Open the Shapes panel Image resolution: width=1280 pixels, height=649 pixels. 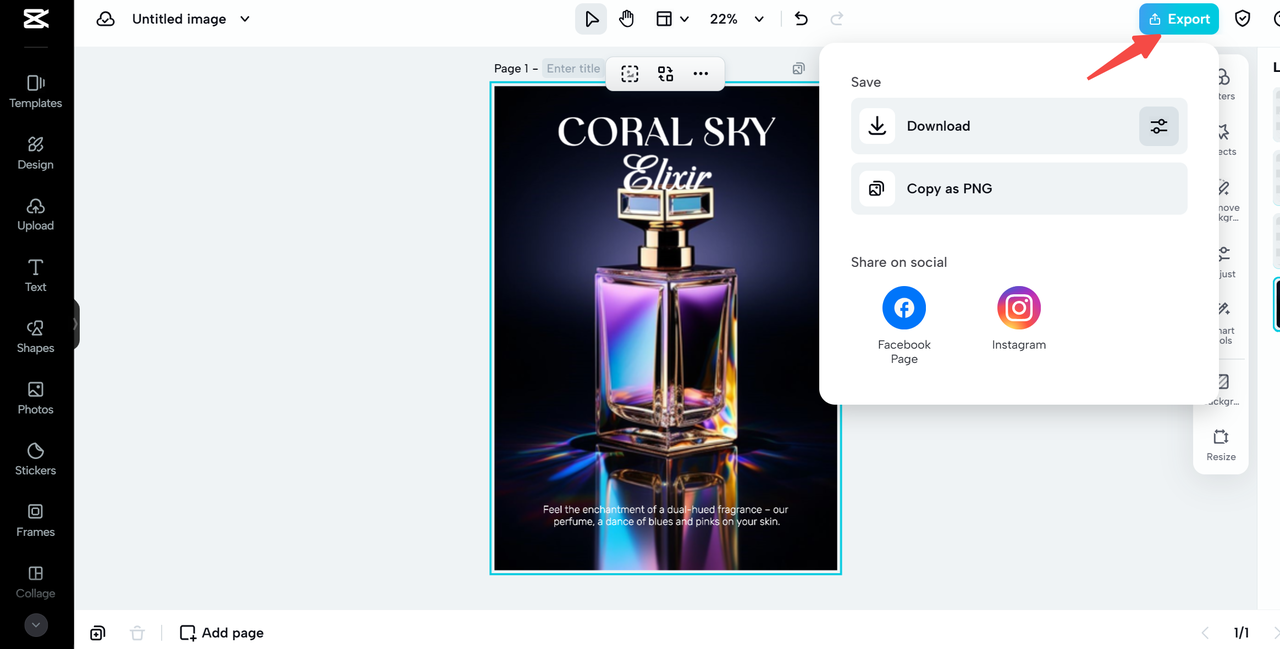[36, 336]
